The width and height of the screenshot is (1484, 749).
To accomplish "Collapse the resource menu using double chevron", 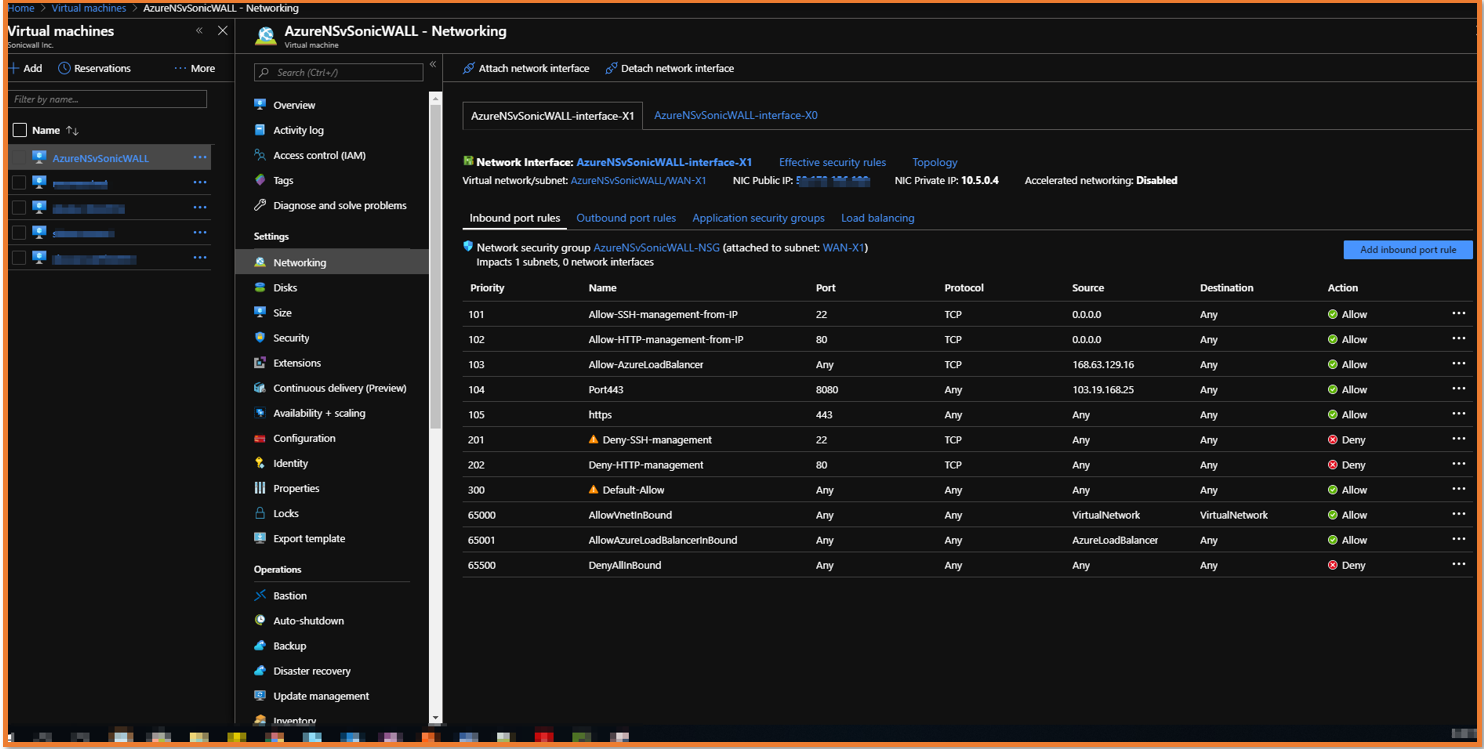I will click(x=433, y=64).
